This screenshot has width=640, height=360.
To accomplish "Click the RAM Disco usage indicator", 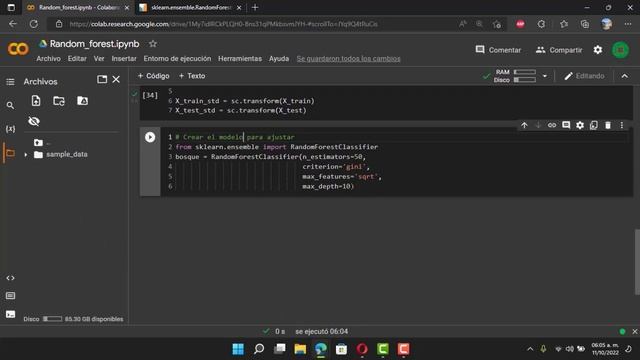I will pos(515,76).
